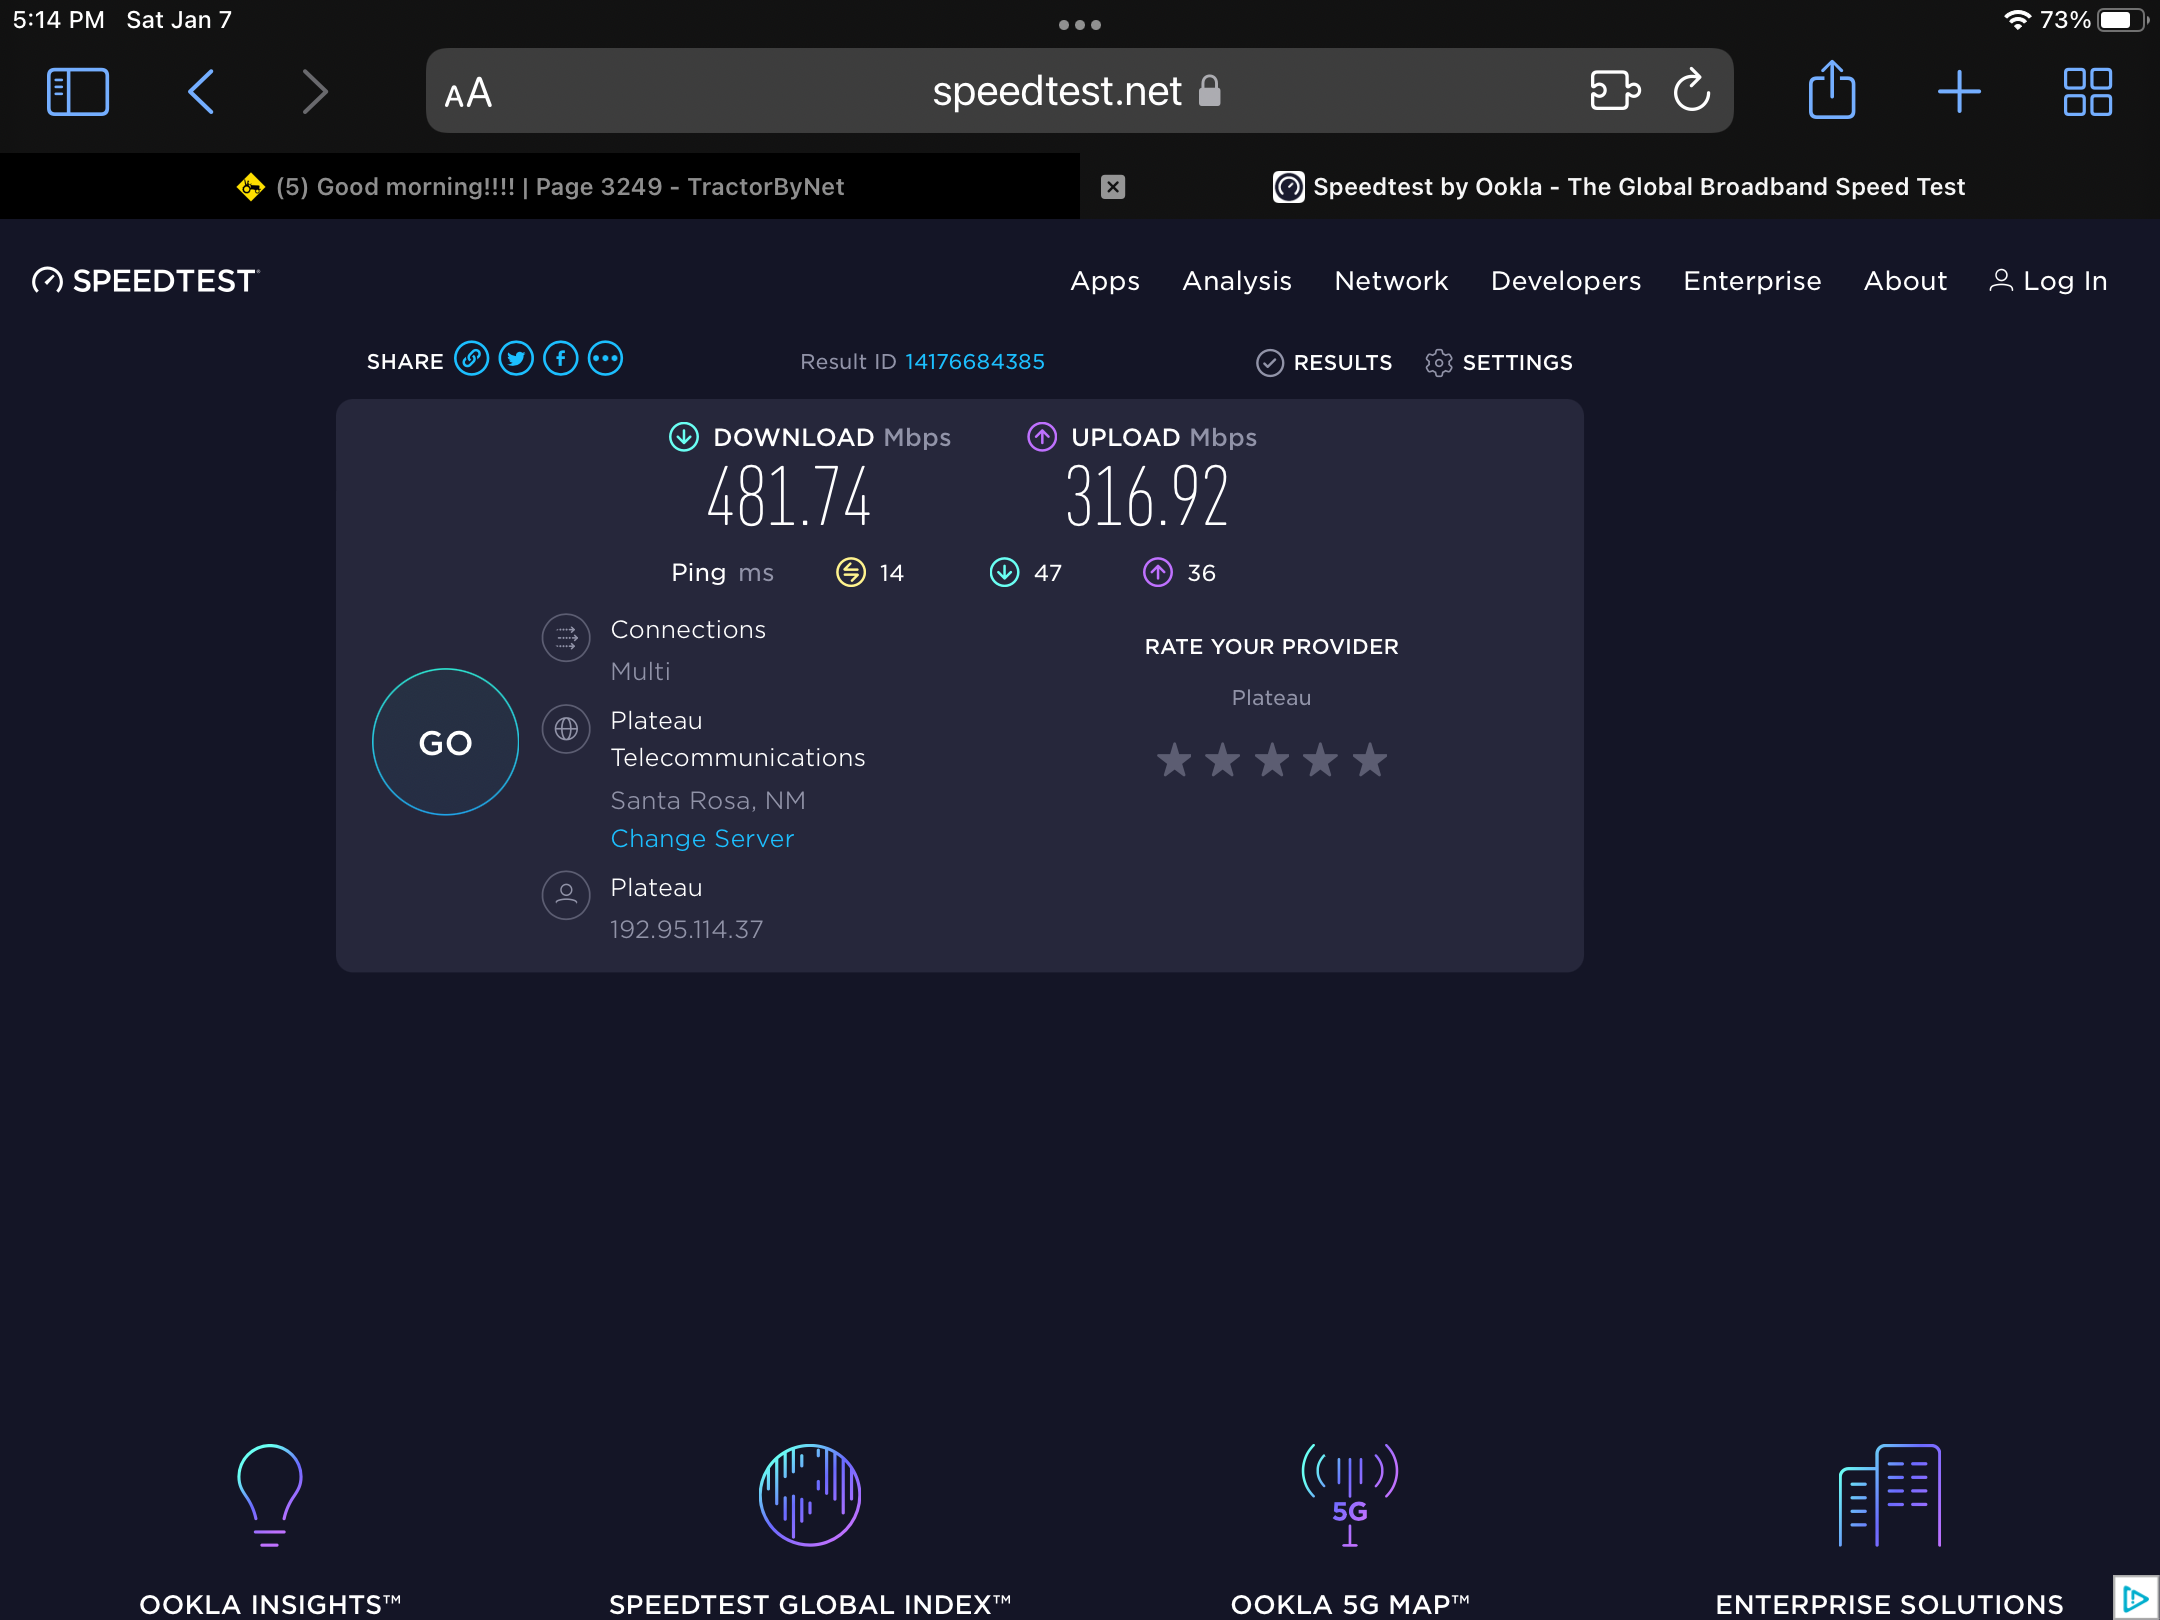Viewport: 2160px width, 1620px height.
Task: Open AA reader view menu
Action: pyautogui.click(x=468, y=93)
